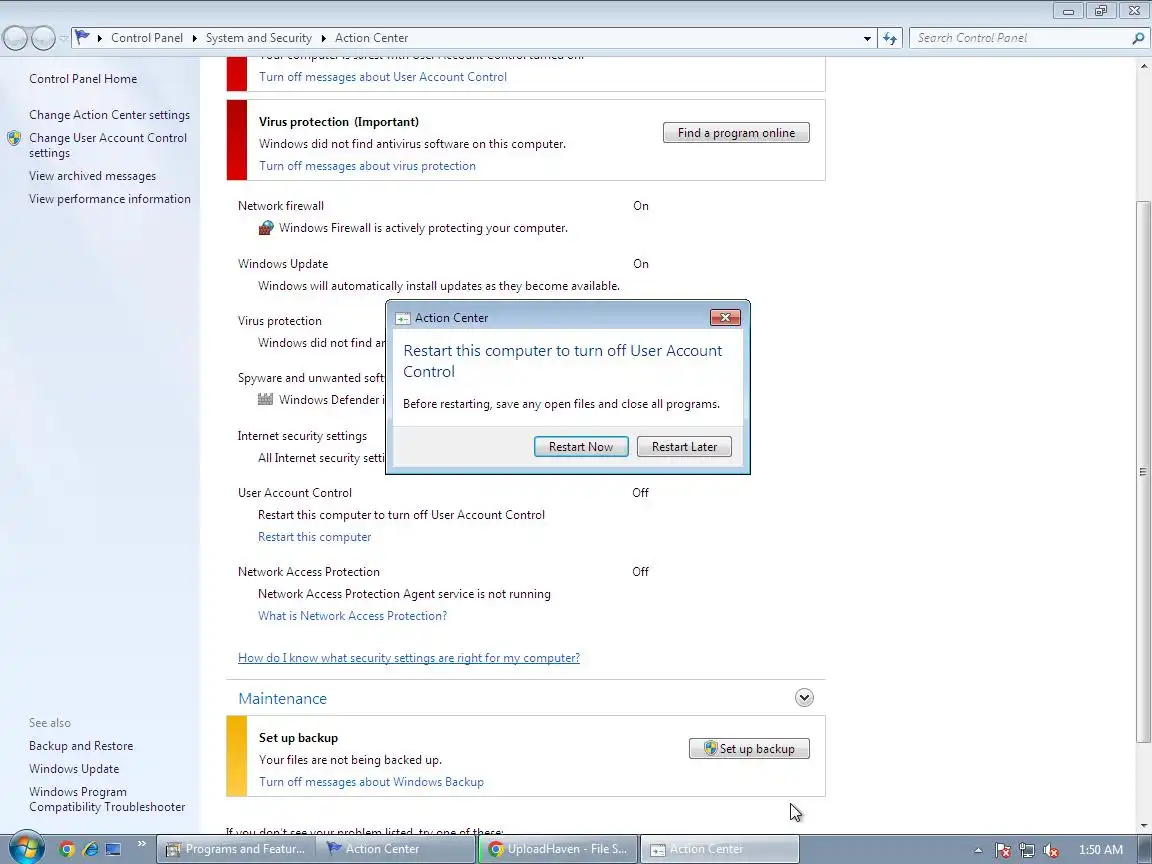Collapse the Maintenance section chevron
This screenshot has height=864, width=1152.
tap(804, 698)
